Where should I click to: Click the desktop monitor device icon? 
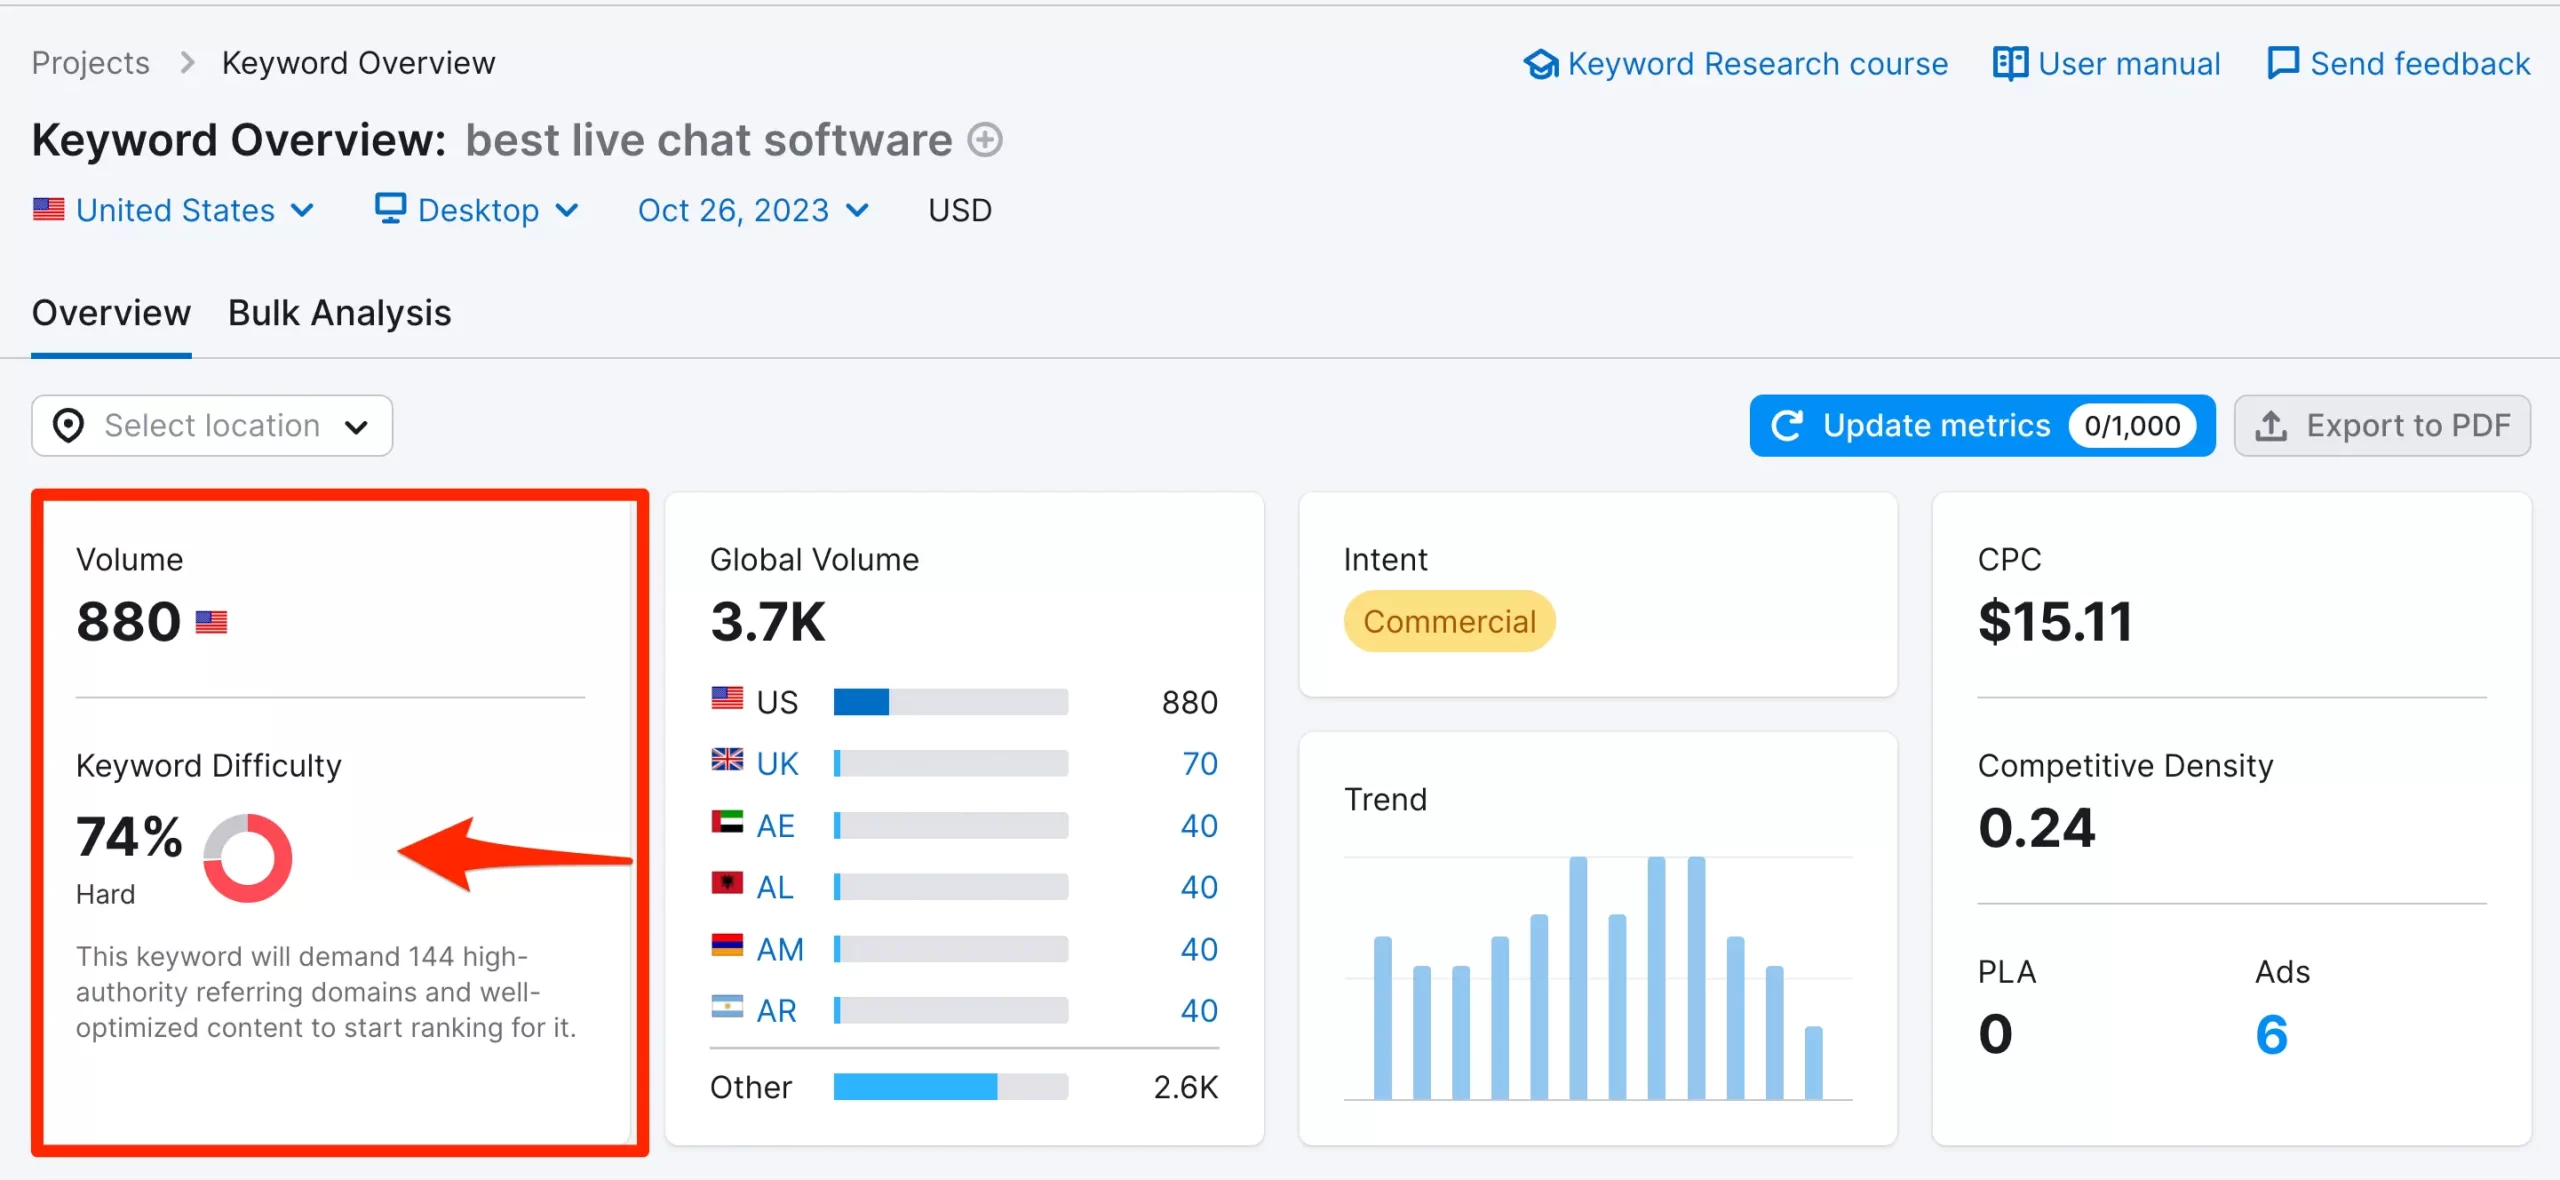click(389, 209)
